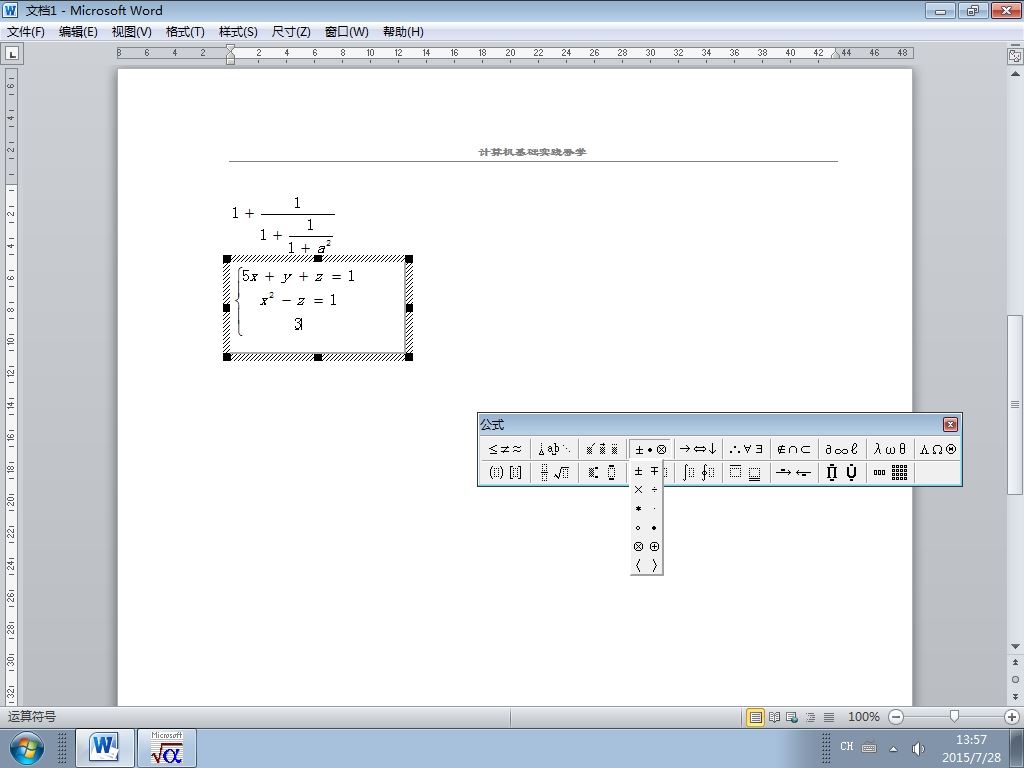Collapse the operator symbols palette (±•⊗)
Image resolution: width=1024 pixels, height=768 pixels.
coord(650,449)
